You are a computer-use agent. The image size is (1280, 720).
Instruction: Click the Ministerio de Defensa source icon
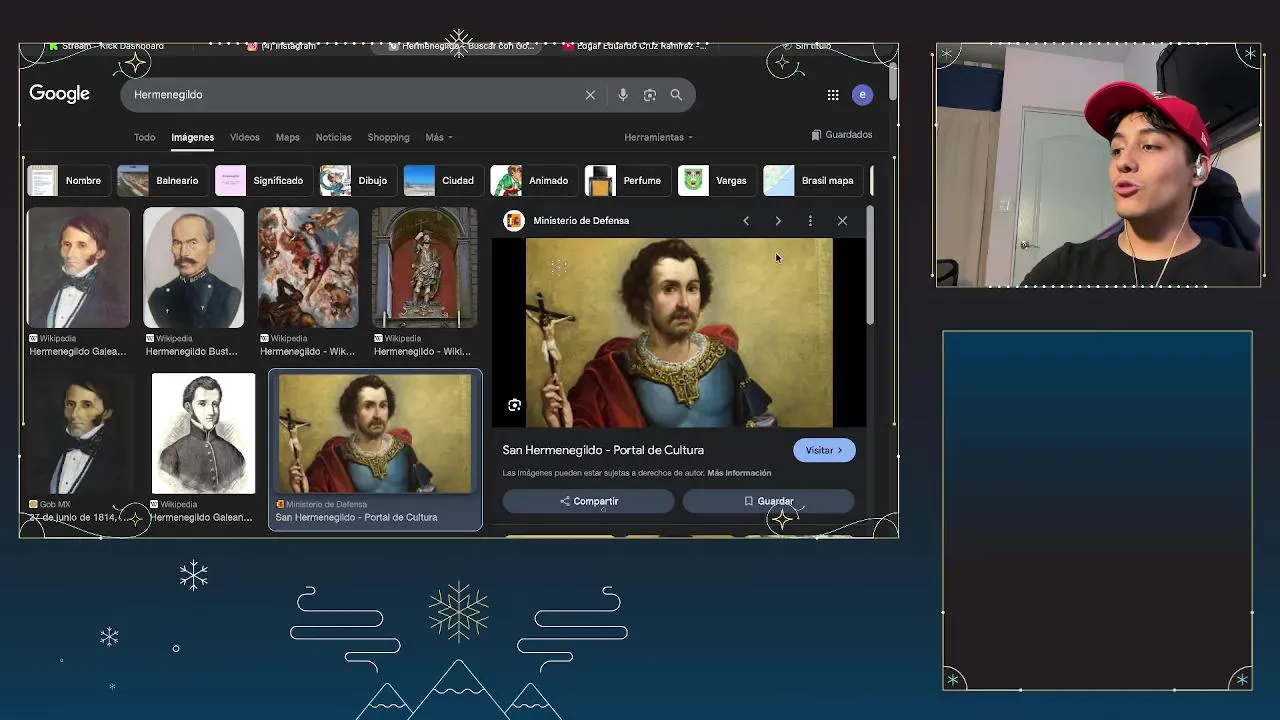514,221
